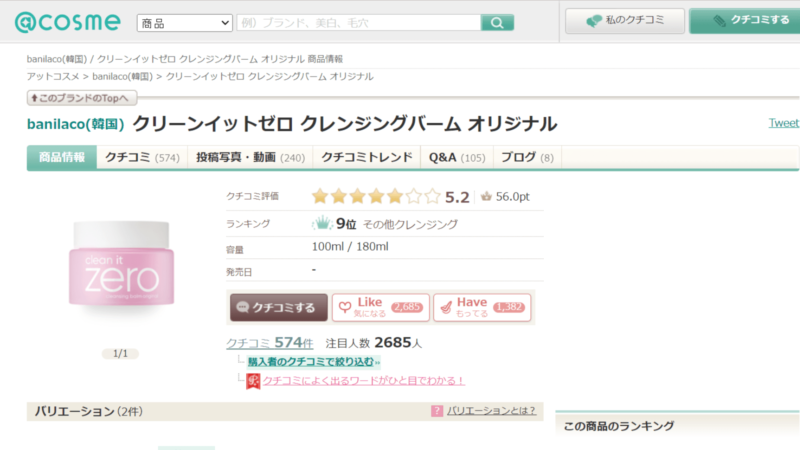
Task: Click the brown クチコミする button
Action: pyautogui.click(x=279, y=308)
